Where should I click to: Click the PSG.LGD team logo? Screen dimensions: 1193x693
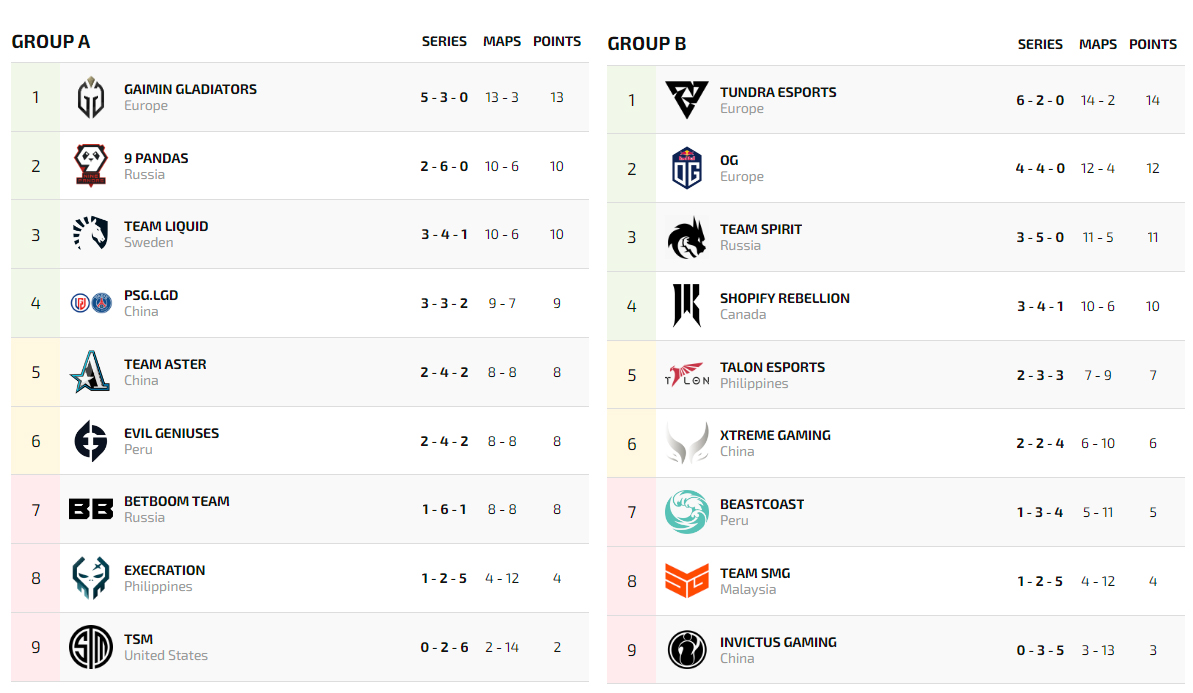click(x=91, y=303)
